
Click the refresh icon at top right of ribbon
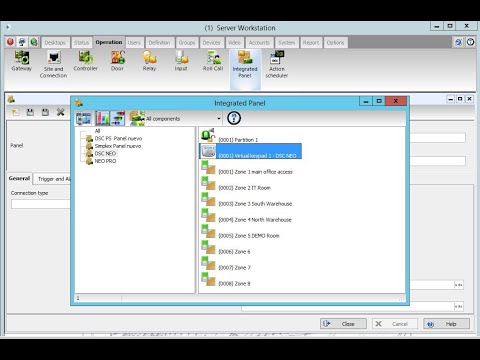click(459, 42)
